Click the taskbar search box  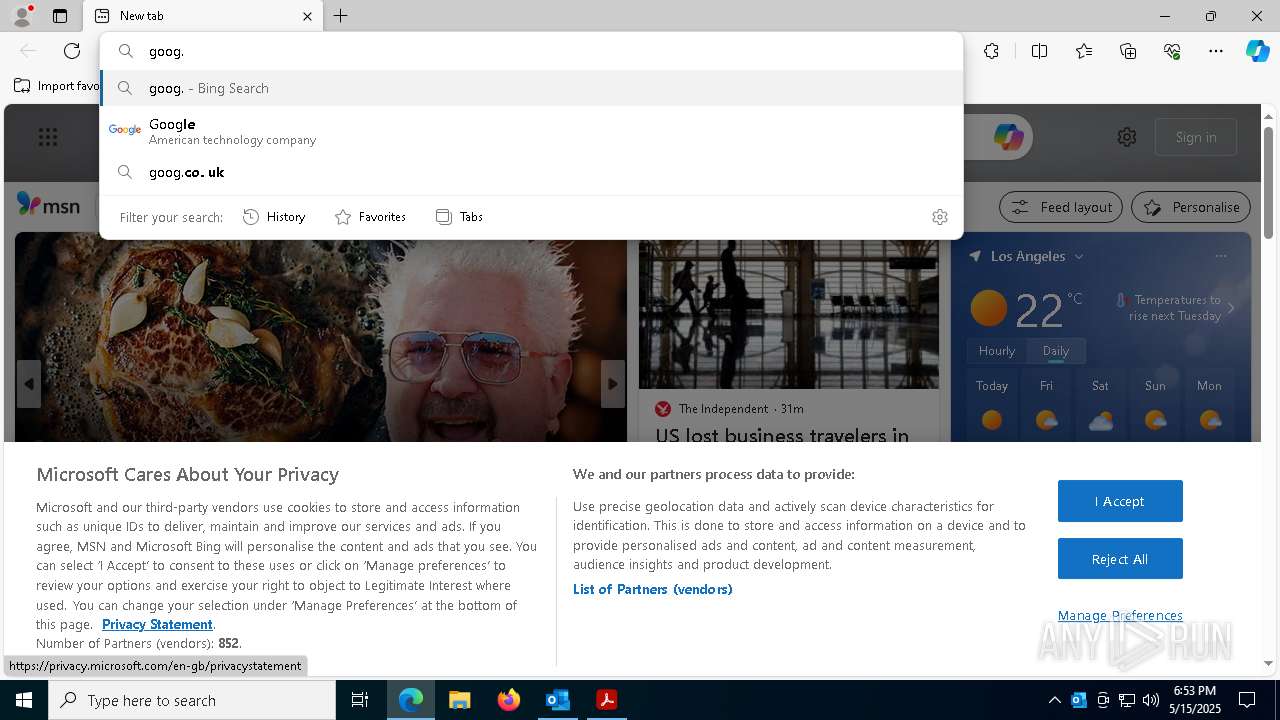pyautogui.click(x=192, y=700)
